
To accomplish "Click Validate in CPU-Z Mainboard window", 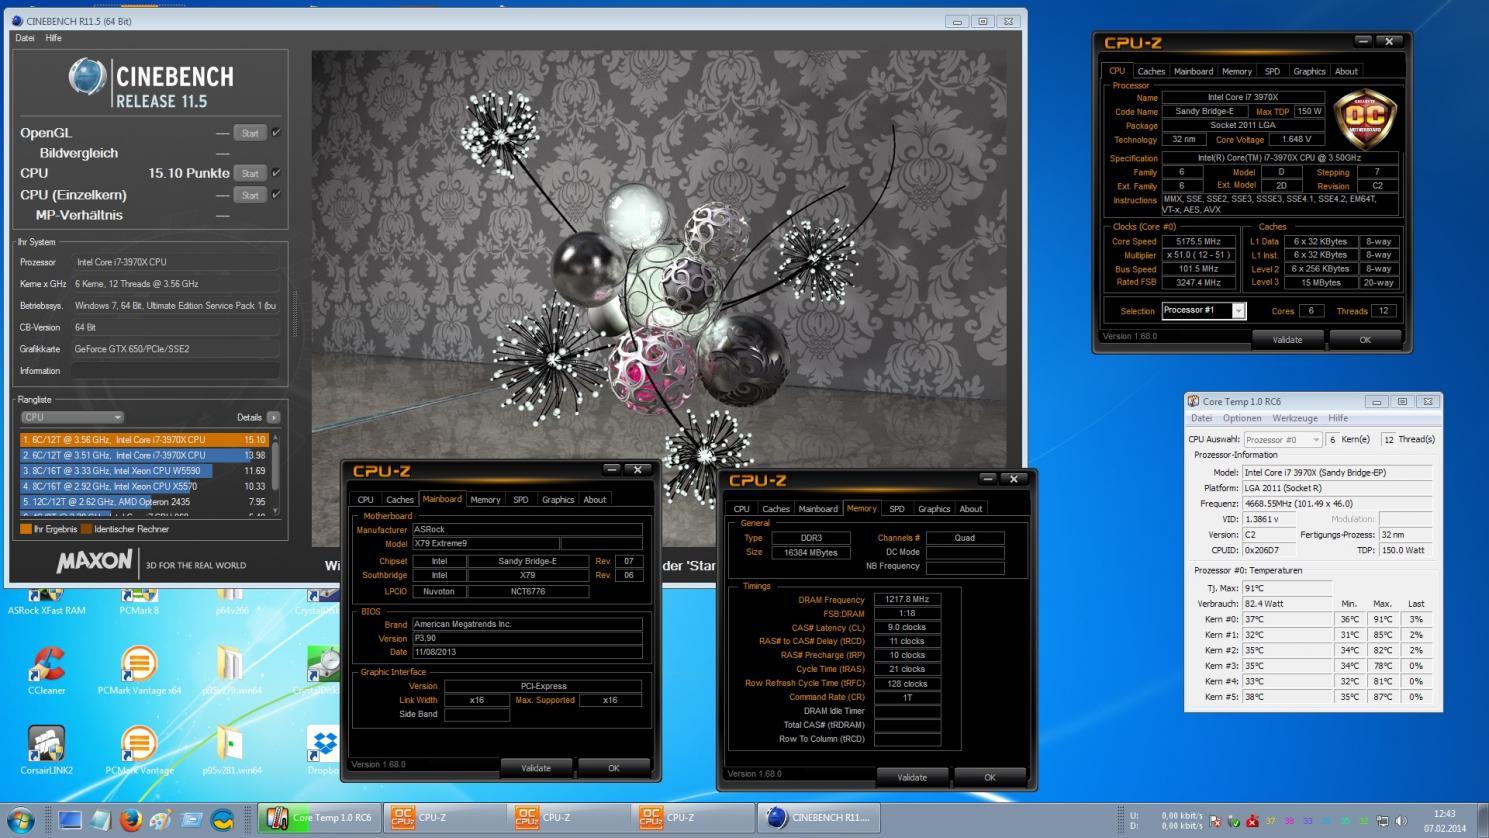I will pyautogui.click(x=536, y=768).
